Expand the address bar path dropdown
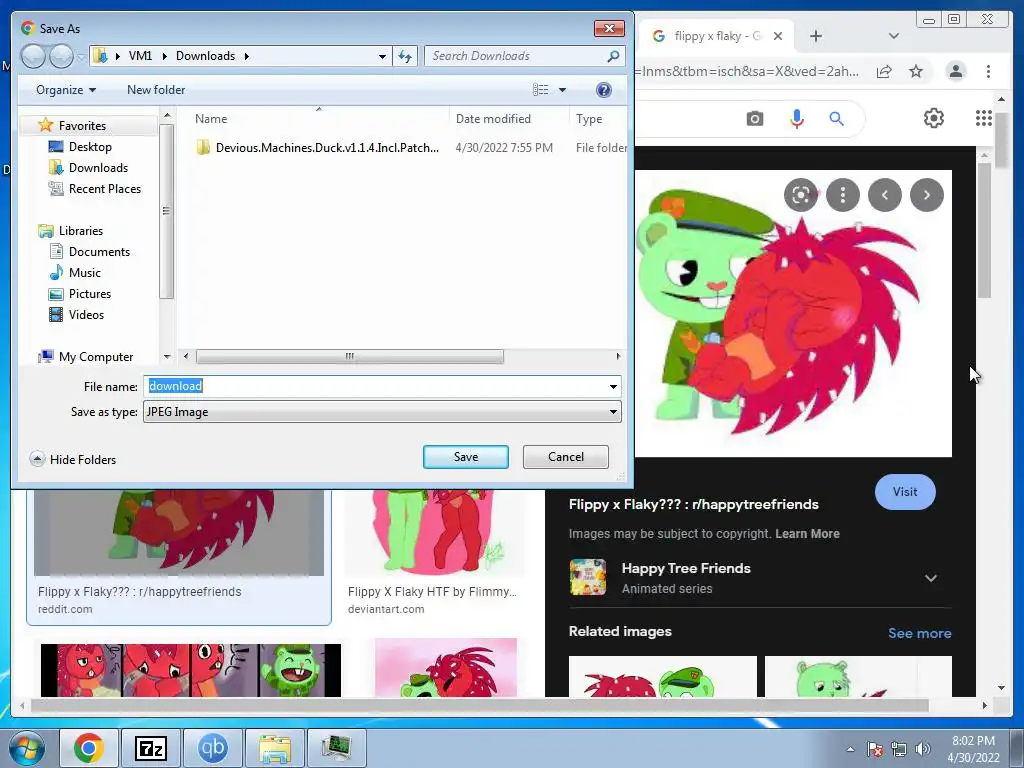Screen dimensions: 1024x768 click(x=382, y=56)
